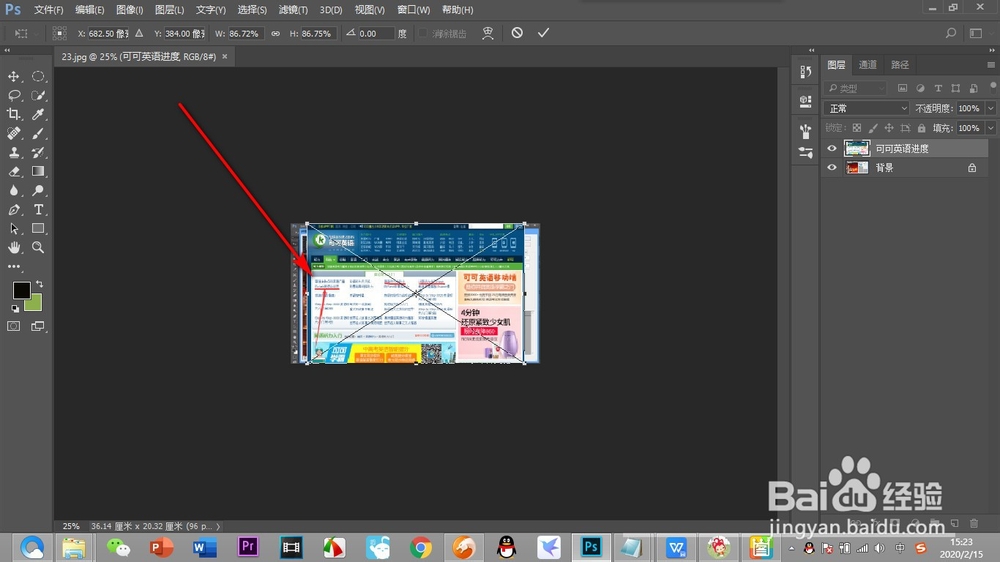The height and width of the screenshot is (562, 1000).
Task: Cancel the transform with the circle-slash icon
Action: point(517,33)
